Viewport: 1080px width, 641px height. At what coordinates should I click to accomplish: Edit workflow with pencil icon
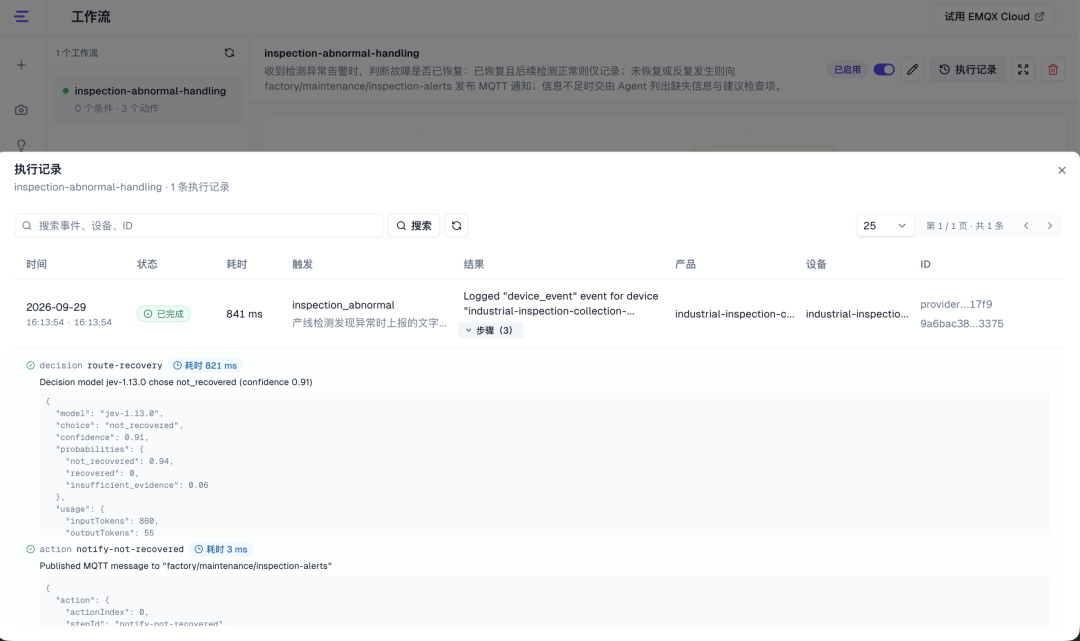[913, 70]
